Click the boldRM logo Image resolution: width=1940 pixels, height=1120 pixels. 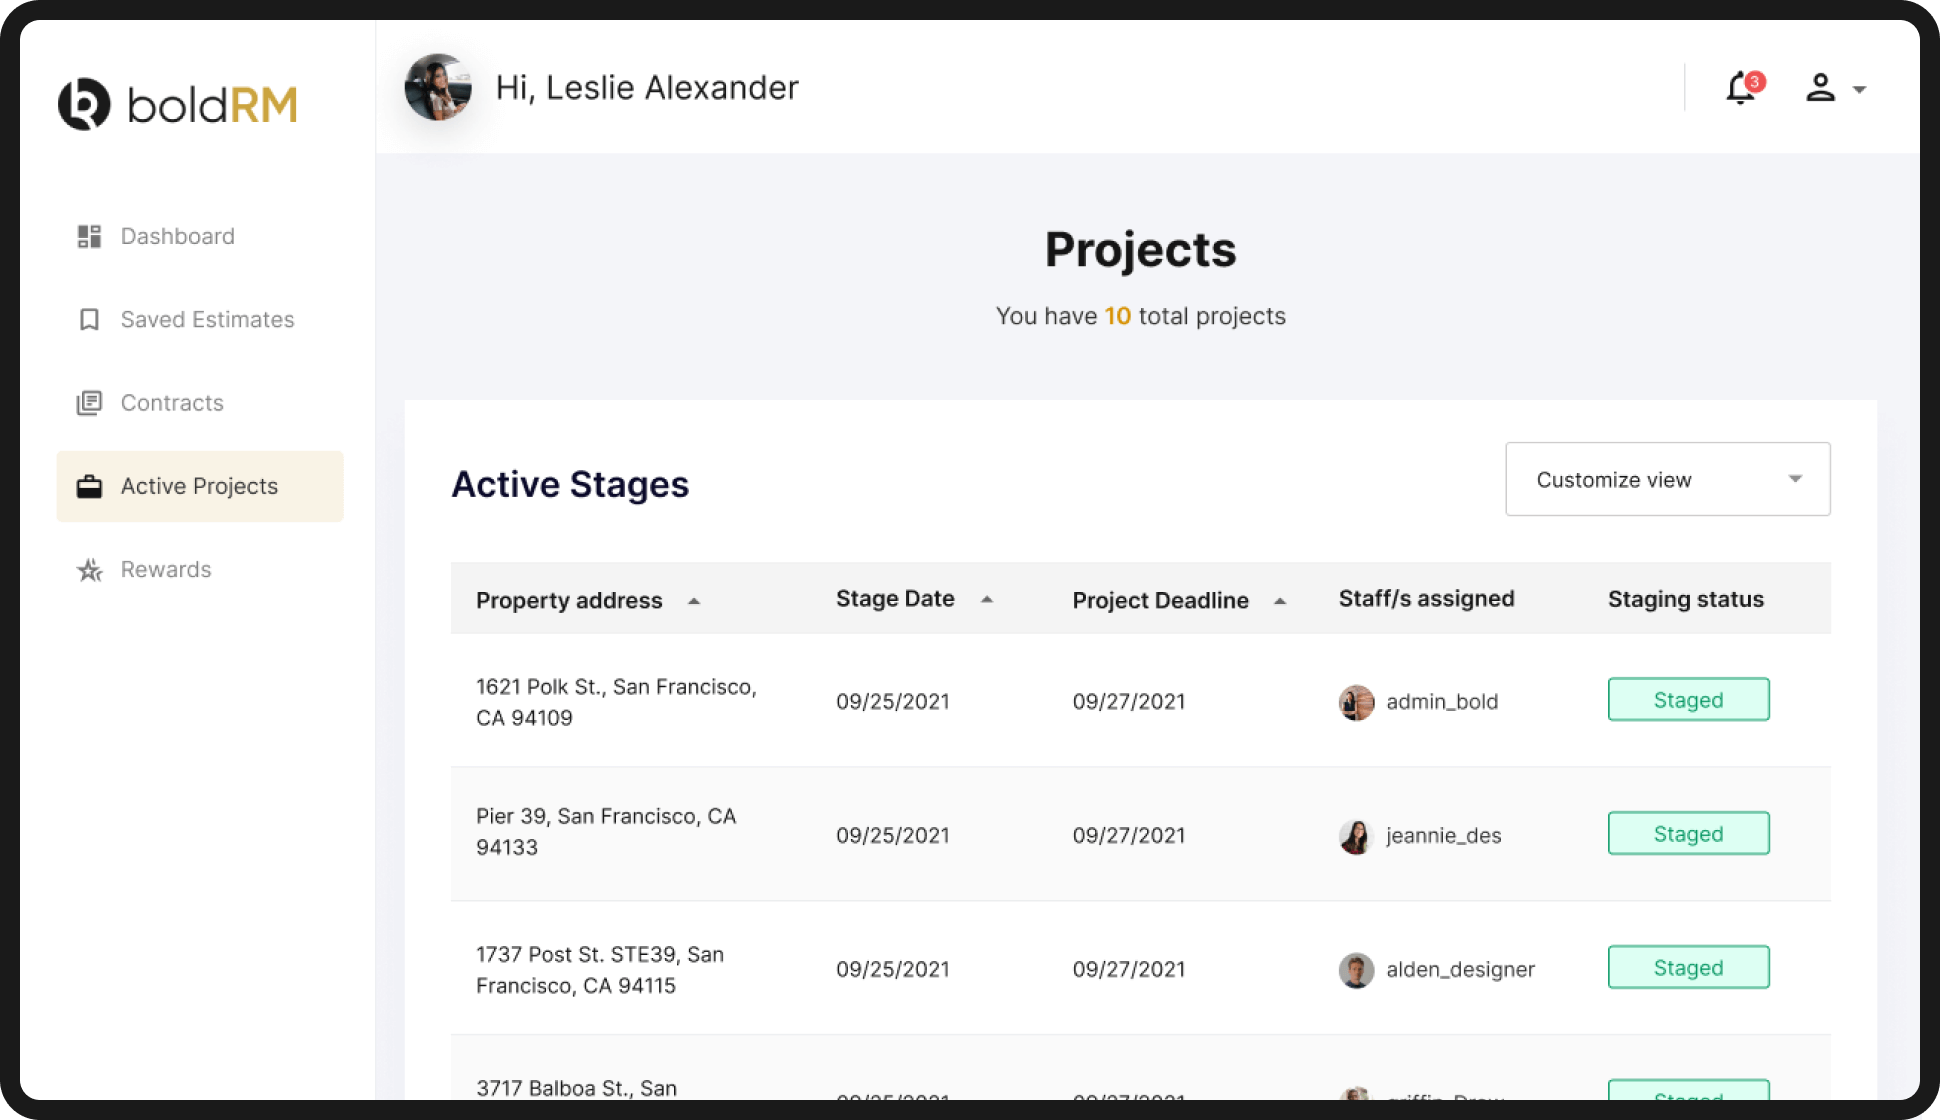[178, 104]
